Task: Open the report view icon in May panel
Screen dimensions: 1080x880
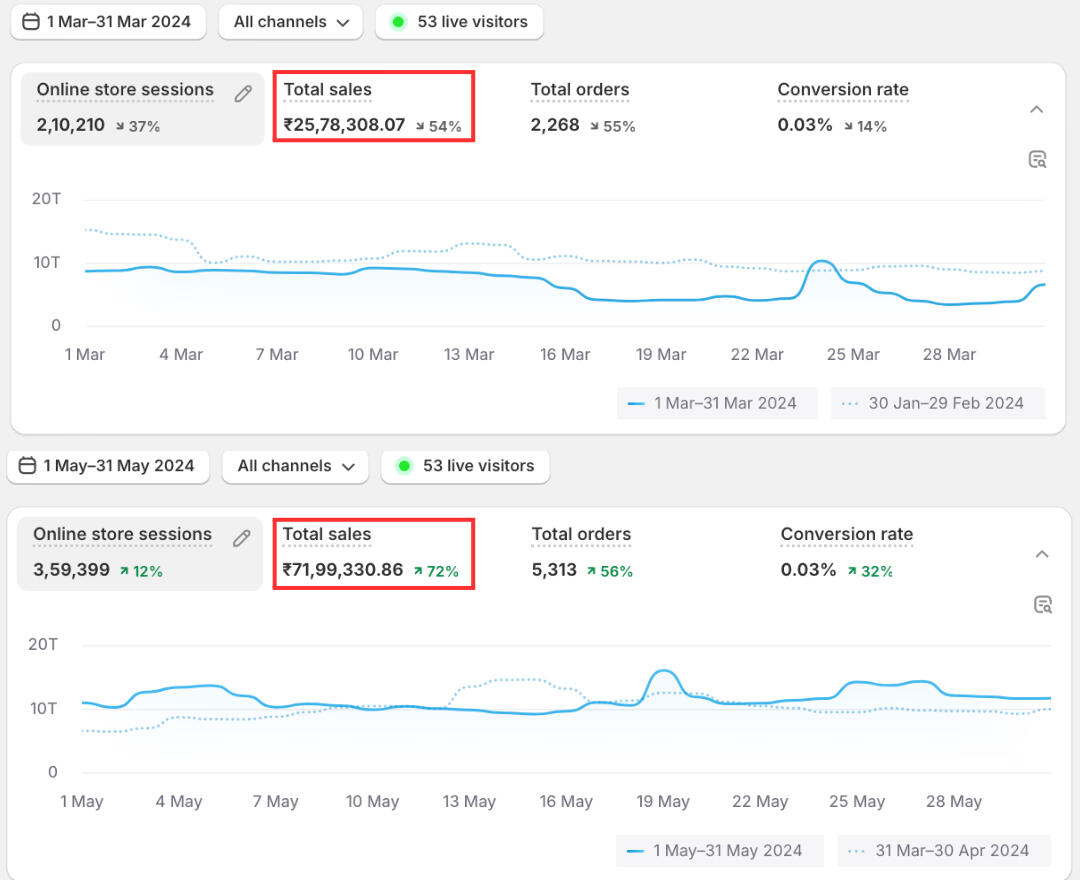Action: 1043,604
